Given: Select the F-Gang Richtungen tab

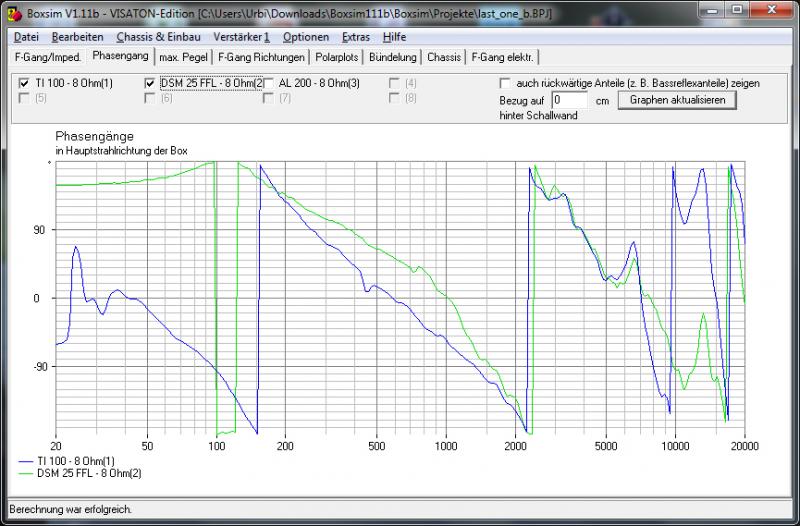Looking at the screenshot, I should [x=262, y=57].
